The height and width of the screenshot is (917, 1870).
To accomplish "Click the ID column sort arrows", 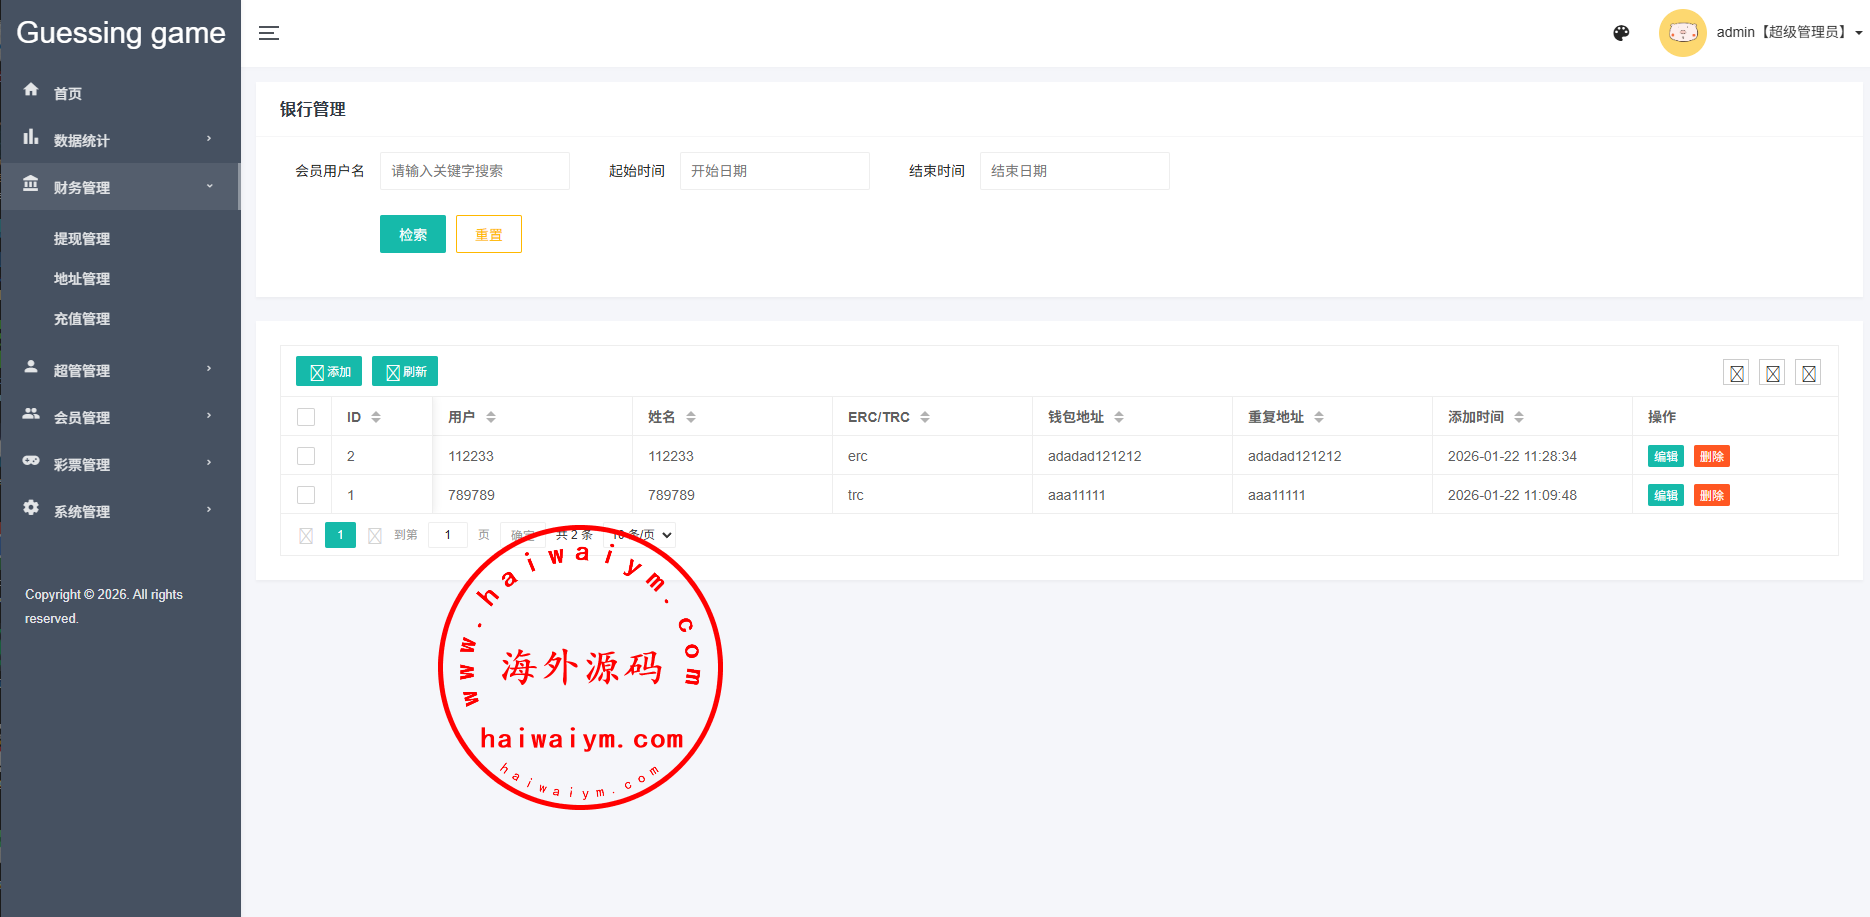I will [x=376, y=417].
